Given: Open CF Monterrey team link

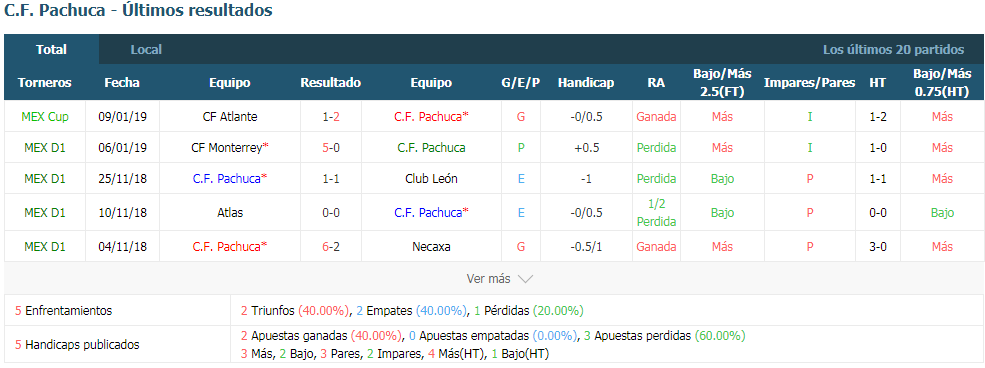Looking at the screenshot, I should pos(230,148).
